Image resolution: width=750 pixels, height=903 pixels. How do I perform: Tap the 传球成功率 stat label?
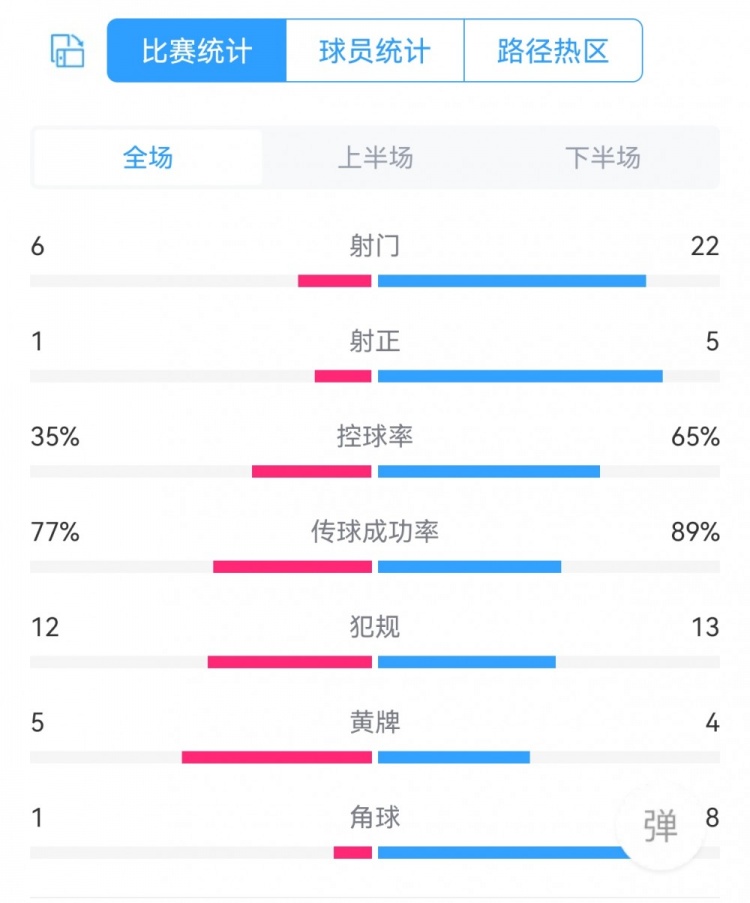click(375, 532)
